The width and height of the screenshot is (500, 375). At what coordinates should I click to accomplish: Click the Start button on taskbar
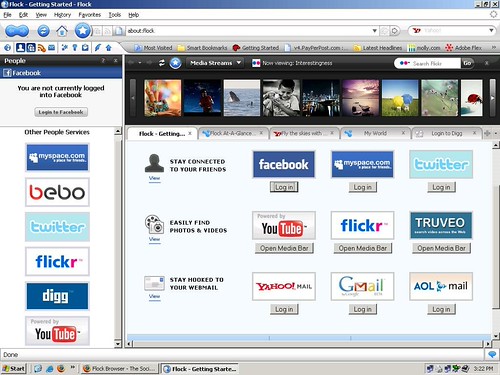pos(13,369)
